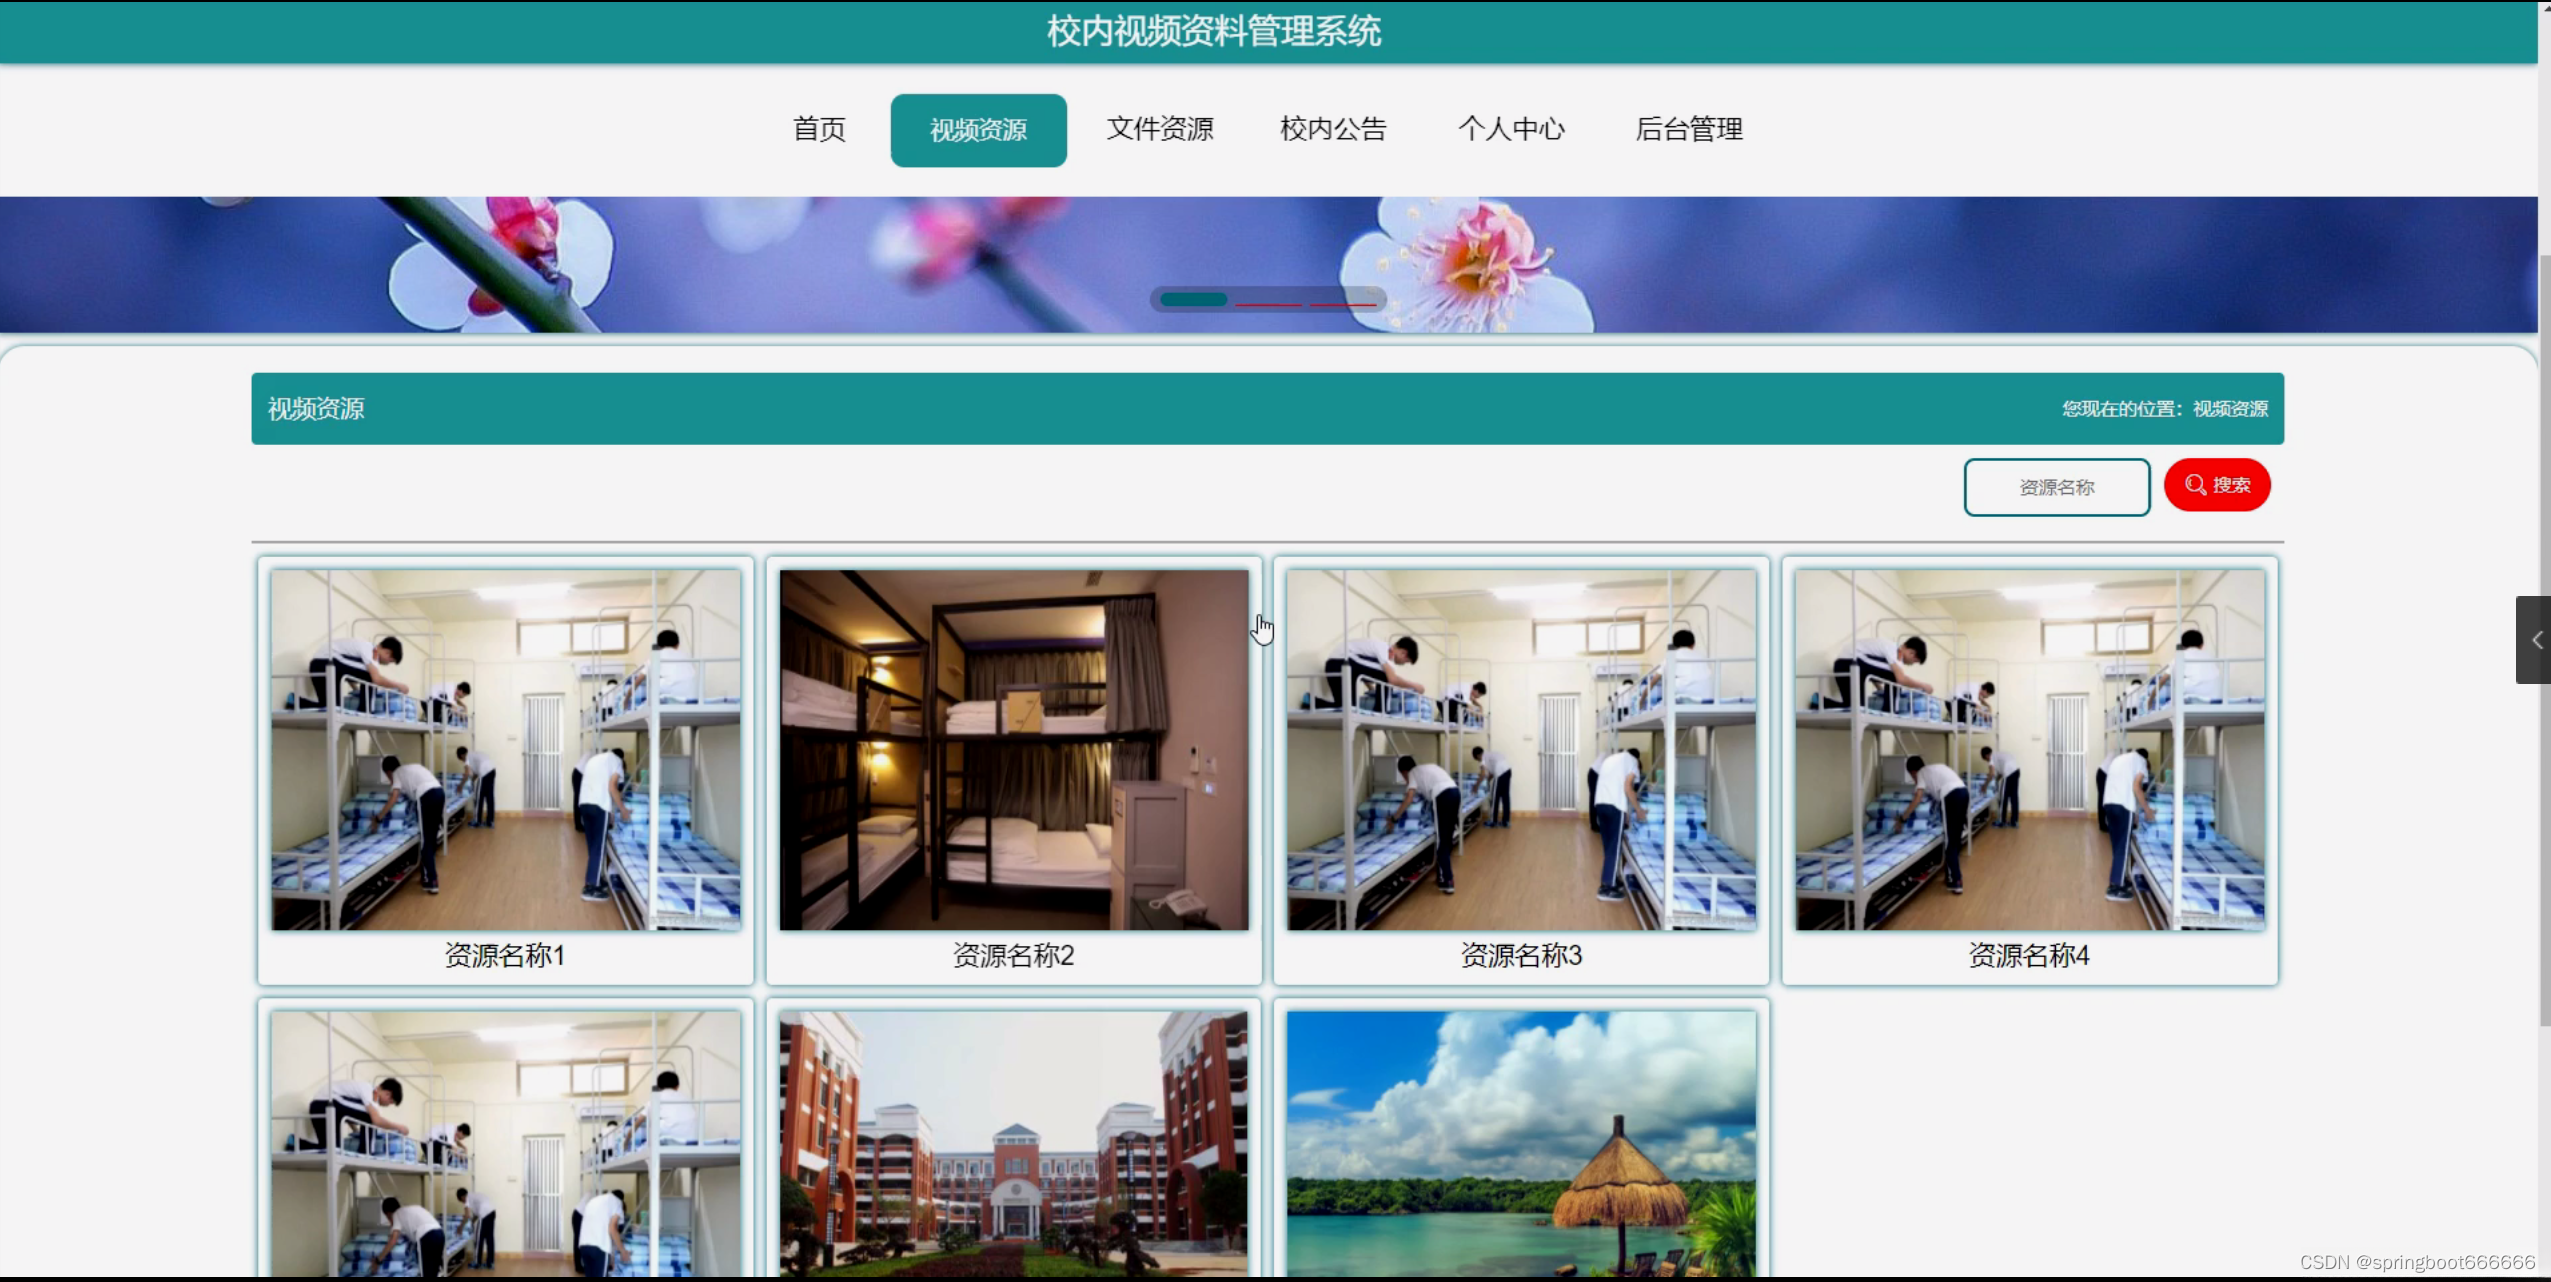Open the tropical beach hut thumbnail

click(1521, 1142)
